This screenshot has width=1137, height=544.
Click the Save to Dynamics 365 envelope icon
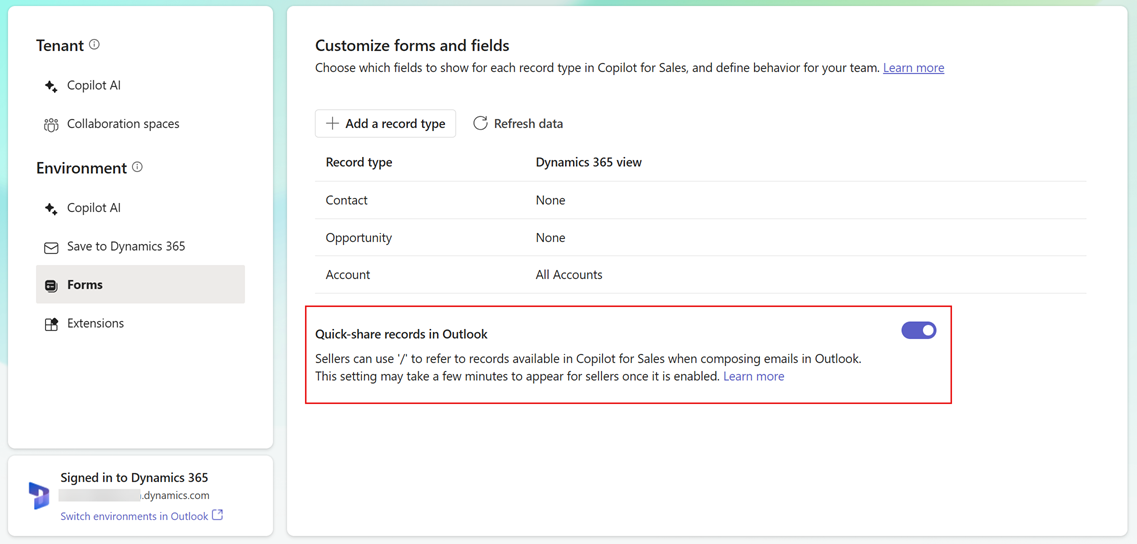[x=51, y=247]
